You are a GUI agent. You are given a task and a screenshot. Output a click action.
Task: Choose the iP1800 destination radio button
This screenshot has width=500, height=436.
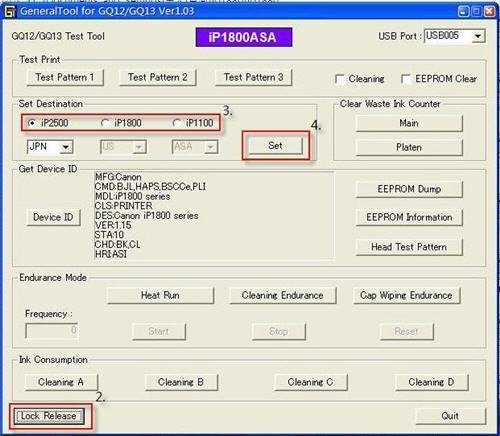105,123
